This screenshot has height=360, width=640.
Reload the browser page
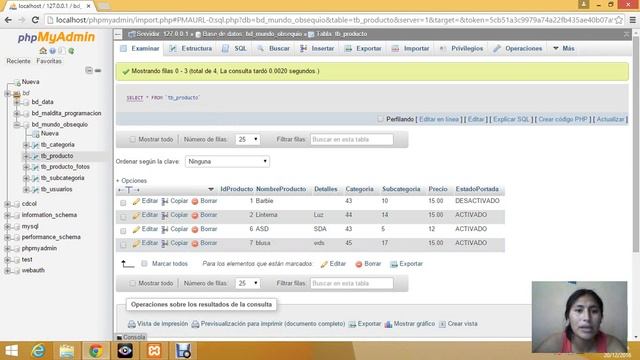pyautogui.click(x=35, y=20)
